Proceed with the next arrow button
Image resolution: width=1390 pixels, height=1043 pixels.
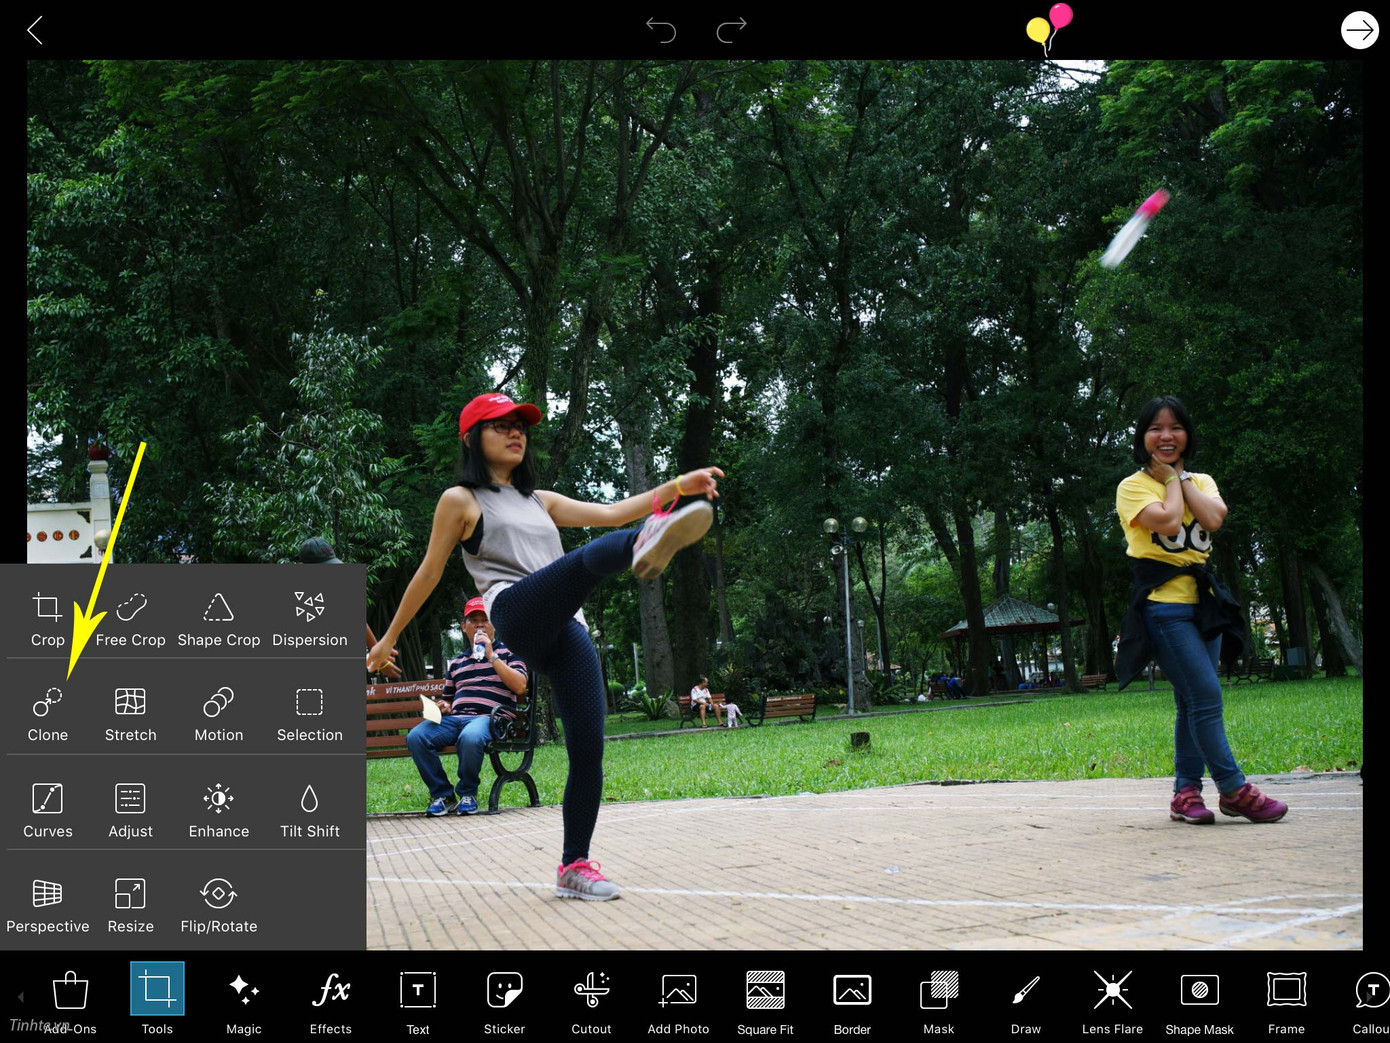pos(1359,30)
